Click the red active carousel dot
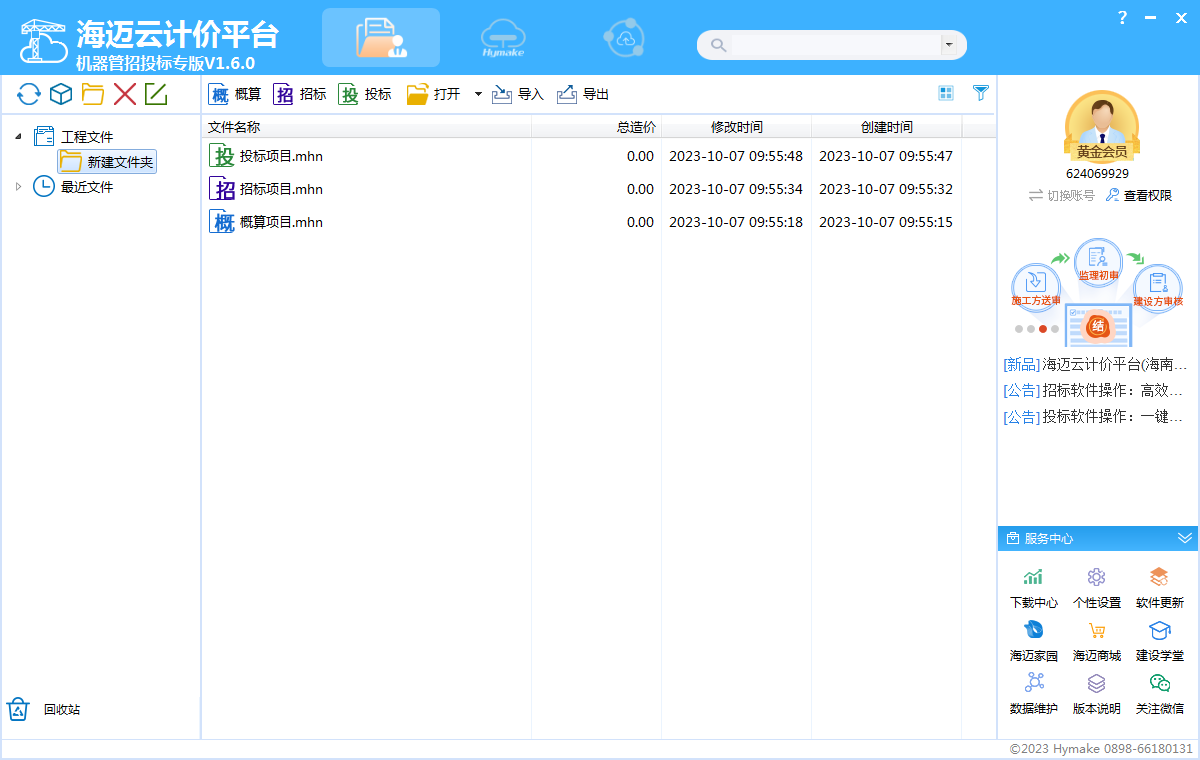Viewport: 1200px width, 760px height. pyautogui.click(x=1043, y=328)
